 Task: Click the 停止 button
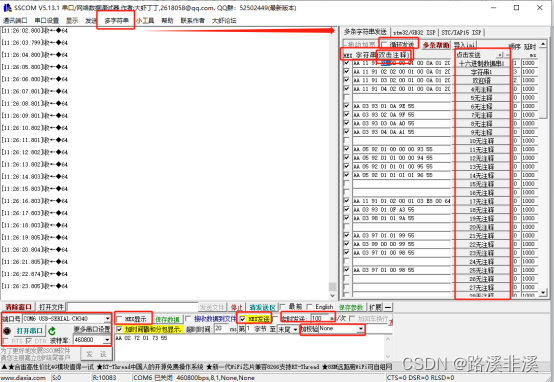(x=236, y=307)
